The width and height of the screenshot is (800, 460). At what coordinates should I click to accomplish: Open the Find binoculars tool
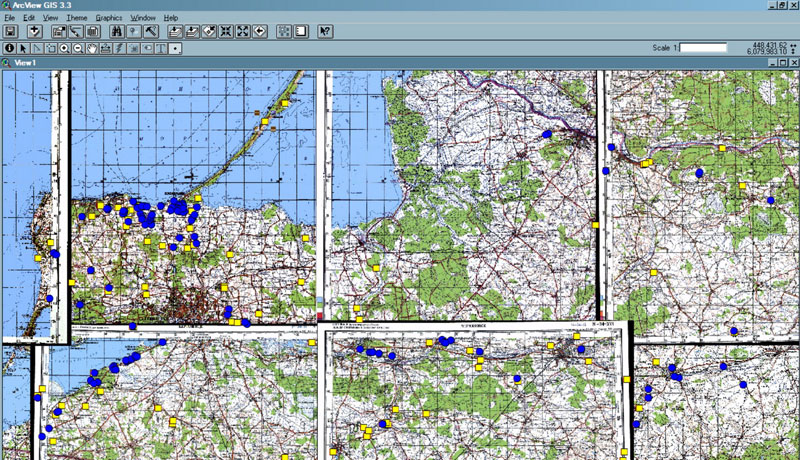[x=116, y=32]
